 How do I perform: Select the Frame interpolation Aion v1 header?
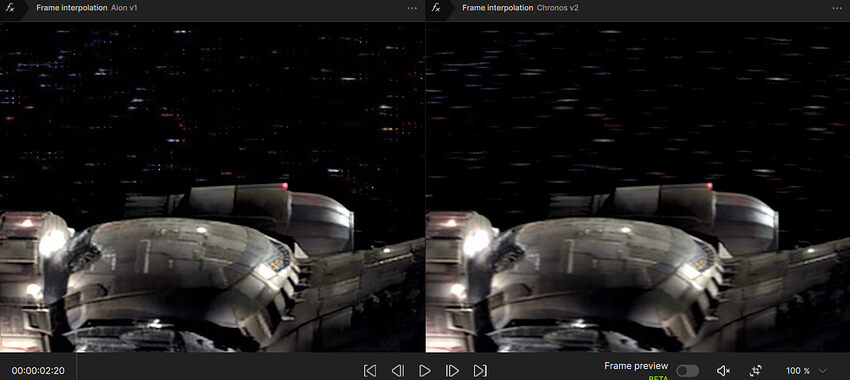(x=87, y=8)
